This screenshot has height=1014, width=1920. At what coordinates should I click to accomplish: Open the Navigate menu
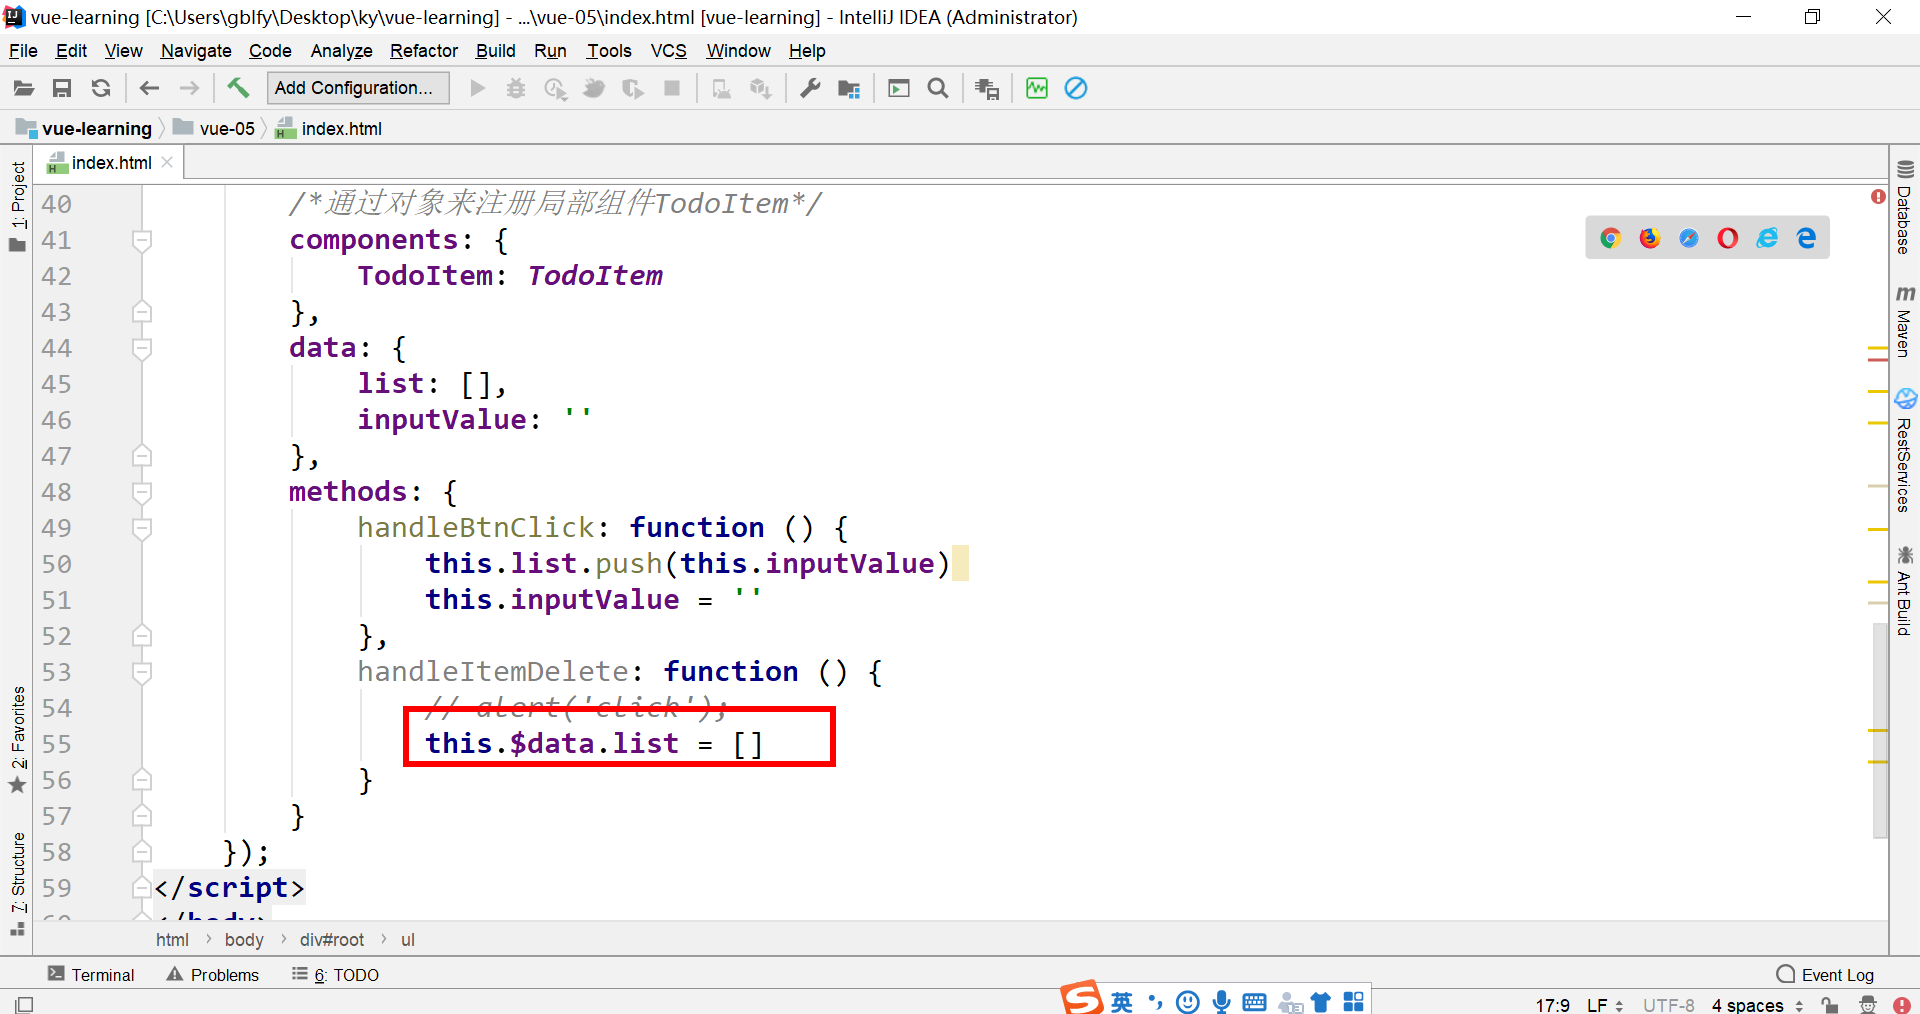coord(196,51)
